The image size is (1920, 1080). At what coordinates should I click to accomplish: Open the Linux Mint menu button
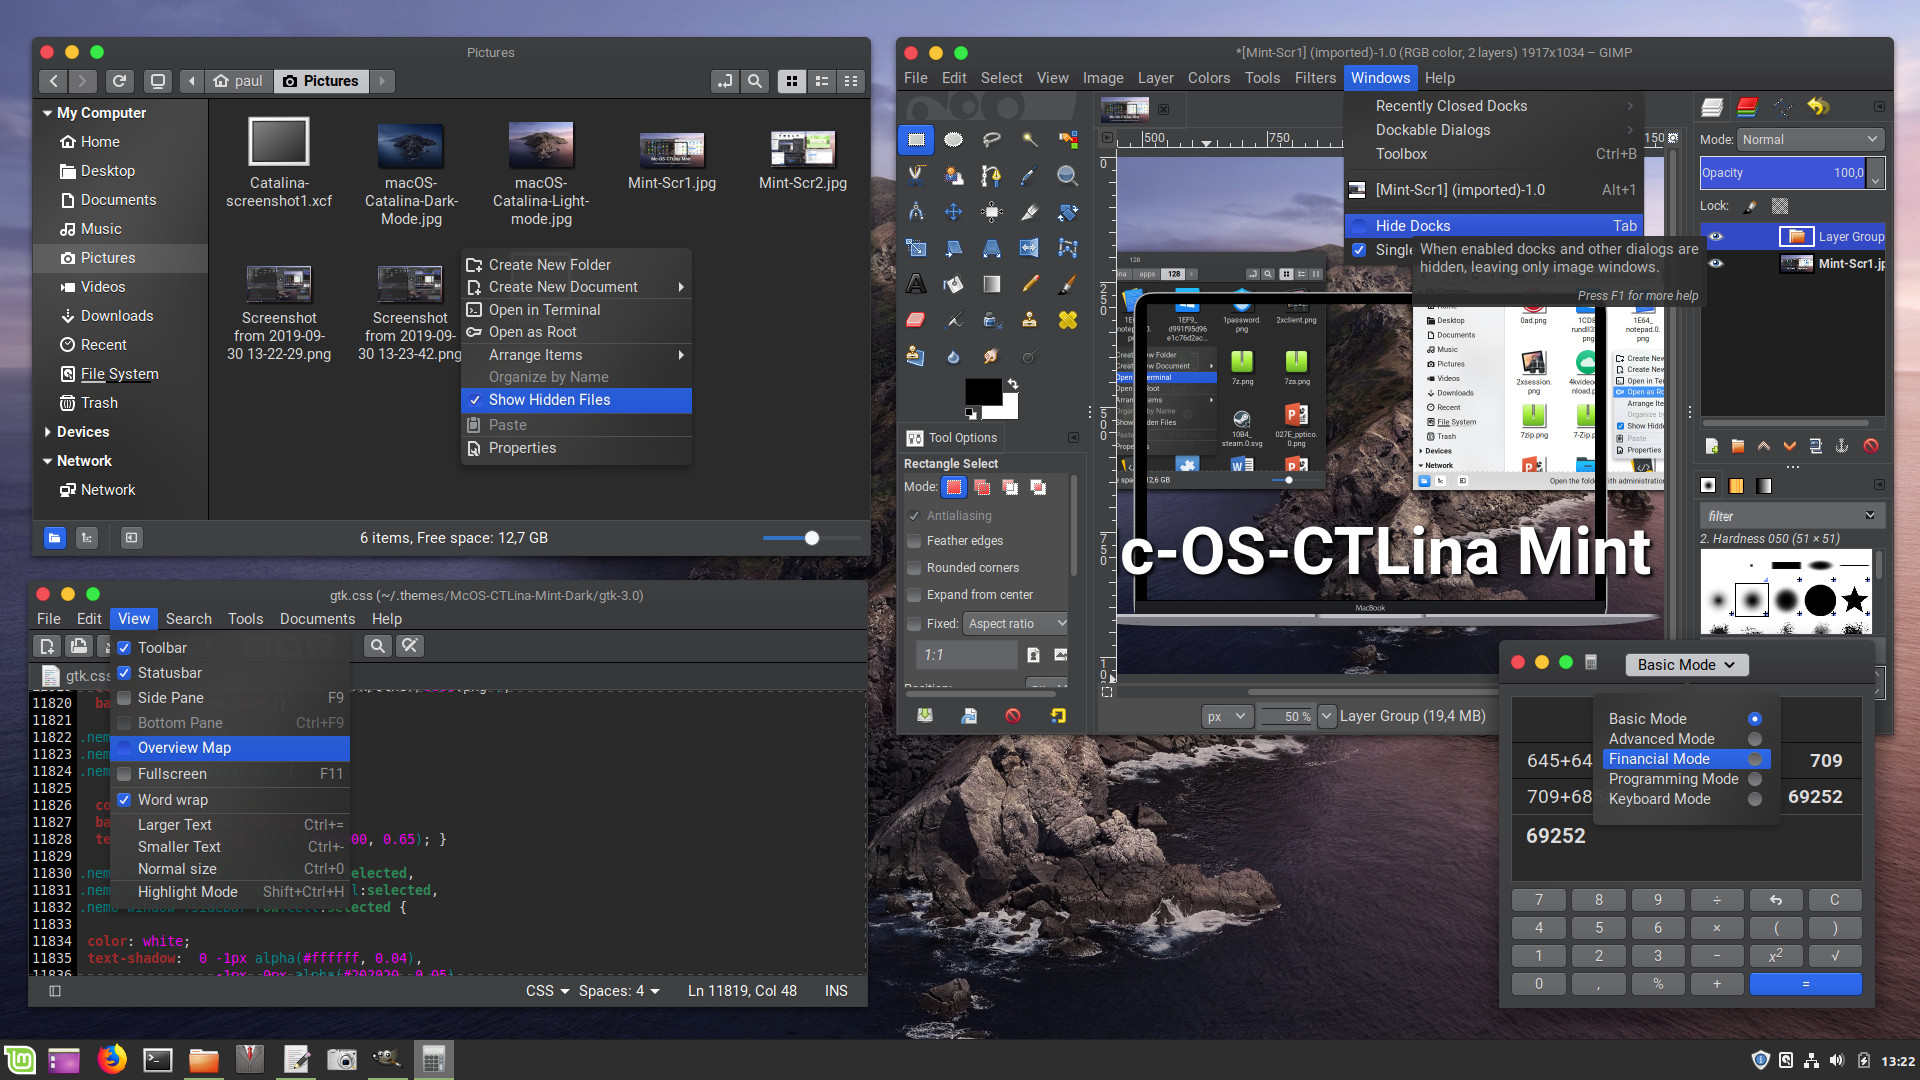20,1060
